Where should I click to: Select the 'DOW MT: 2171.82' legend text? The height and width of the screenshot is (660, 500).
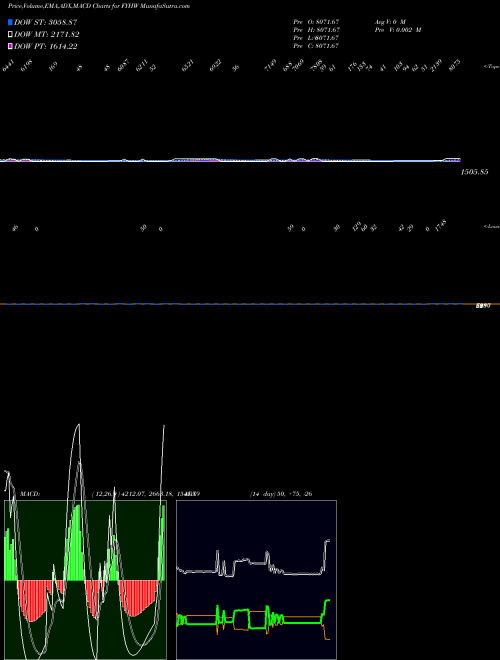(47, 35)
